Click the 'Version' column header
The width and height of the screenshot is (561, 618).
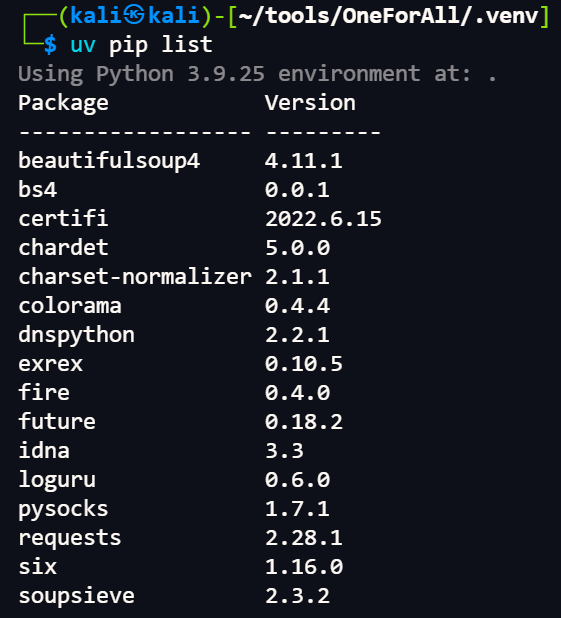pyautogui.click(x=310, y=103)
